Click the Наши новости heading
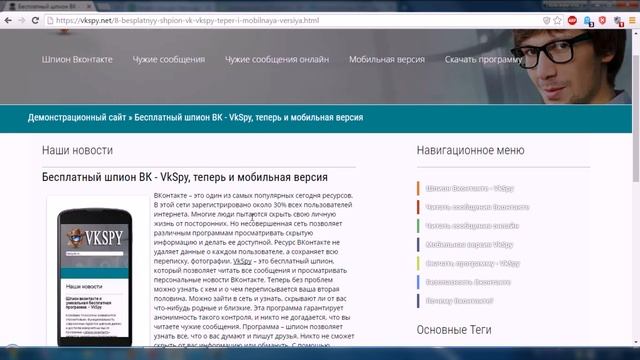The image size is (640, 360). pos(78,150)
